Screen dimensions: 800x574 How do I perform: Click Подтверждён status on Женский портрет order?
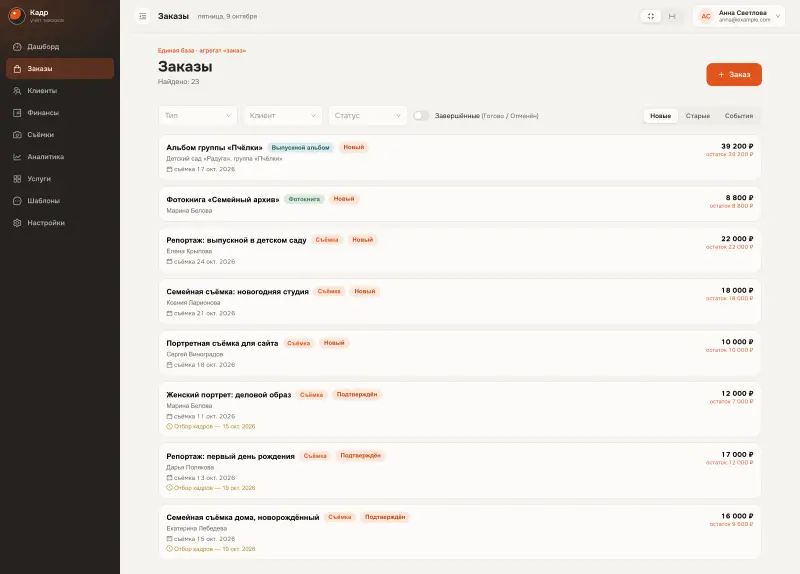tap(357, 394)
